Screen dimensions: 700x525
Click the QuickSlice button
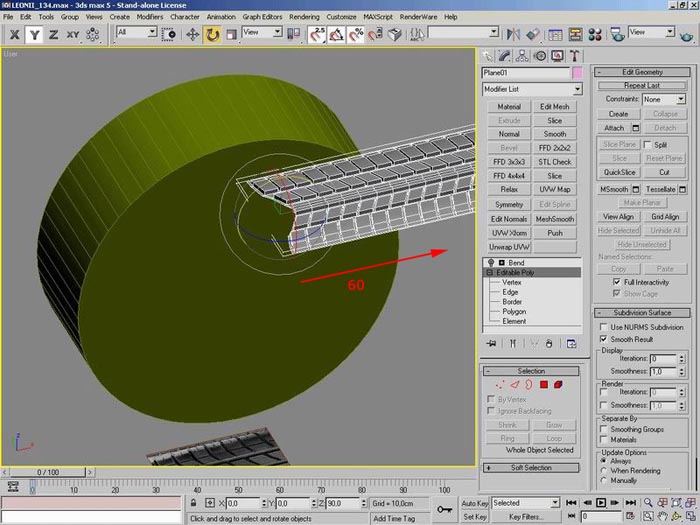click(619, 172)
